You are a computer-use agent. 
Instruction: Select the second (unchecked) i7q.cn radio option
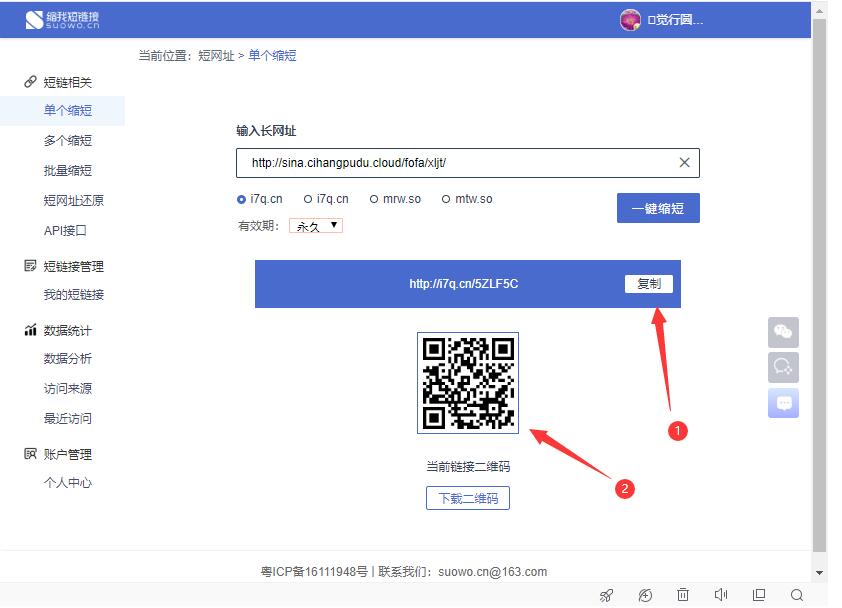(308, 199)
